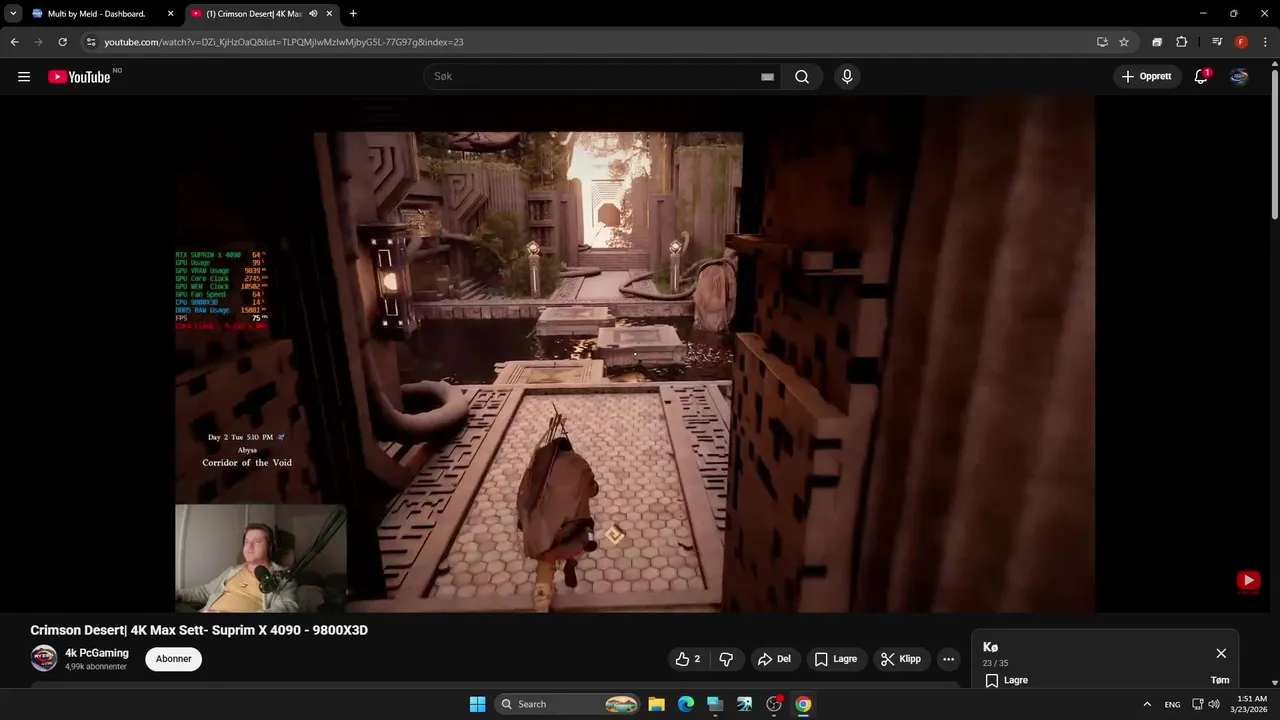
Task: Save the queue with the Lagre button in the Kø panel
Action: [x=1007, y=680]
